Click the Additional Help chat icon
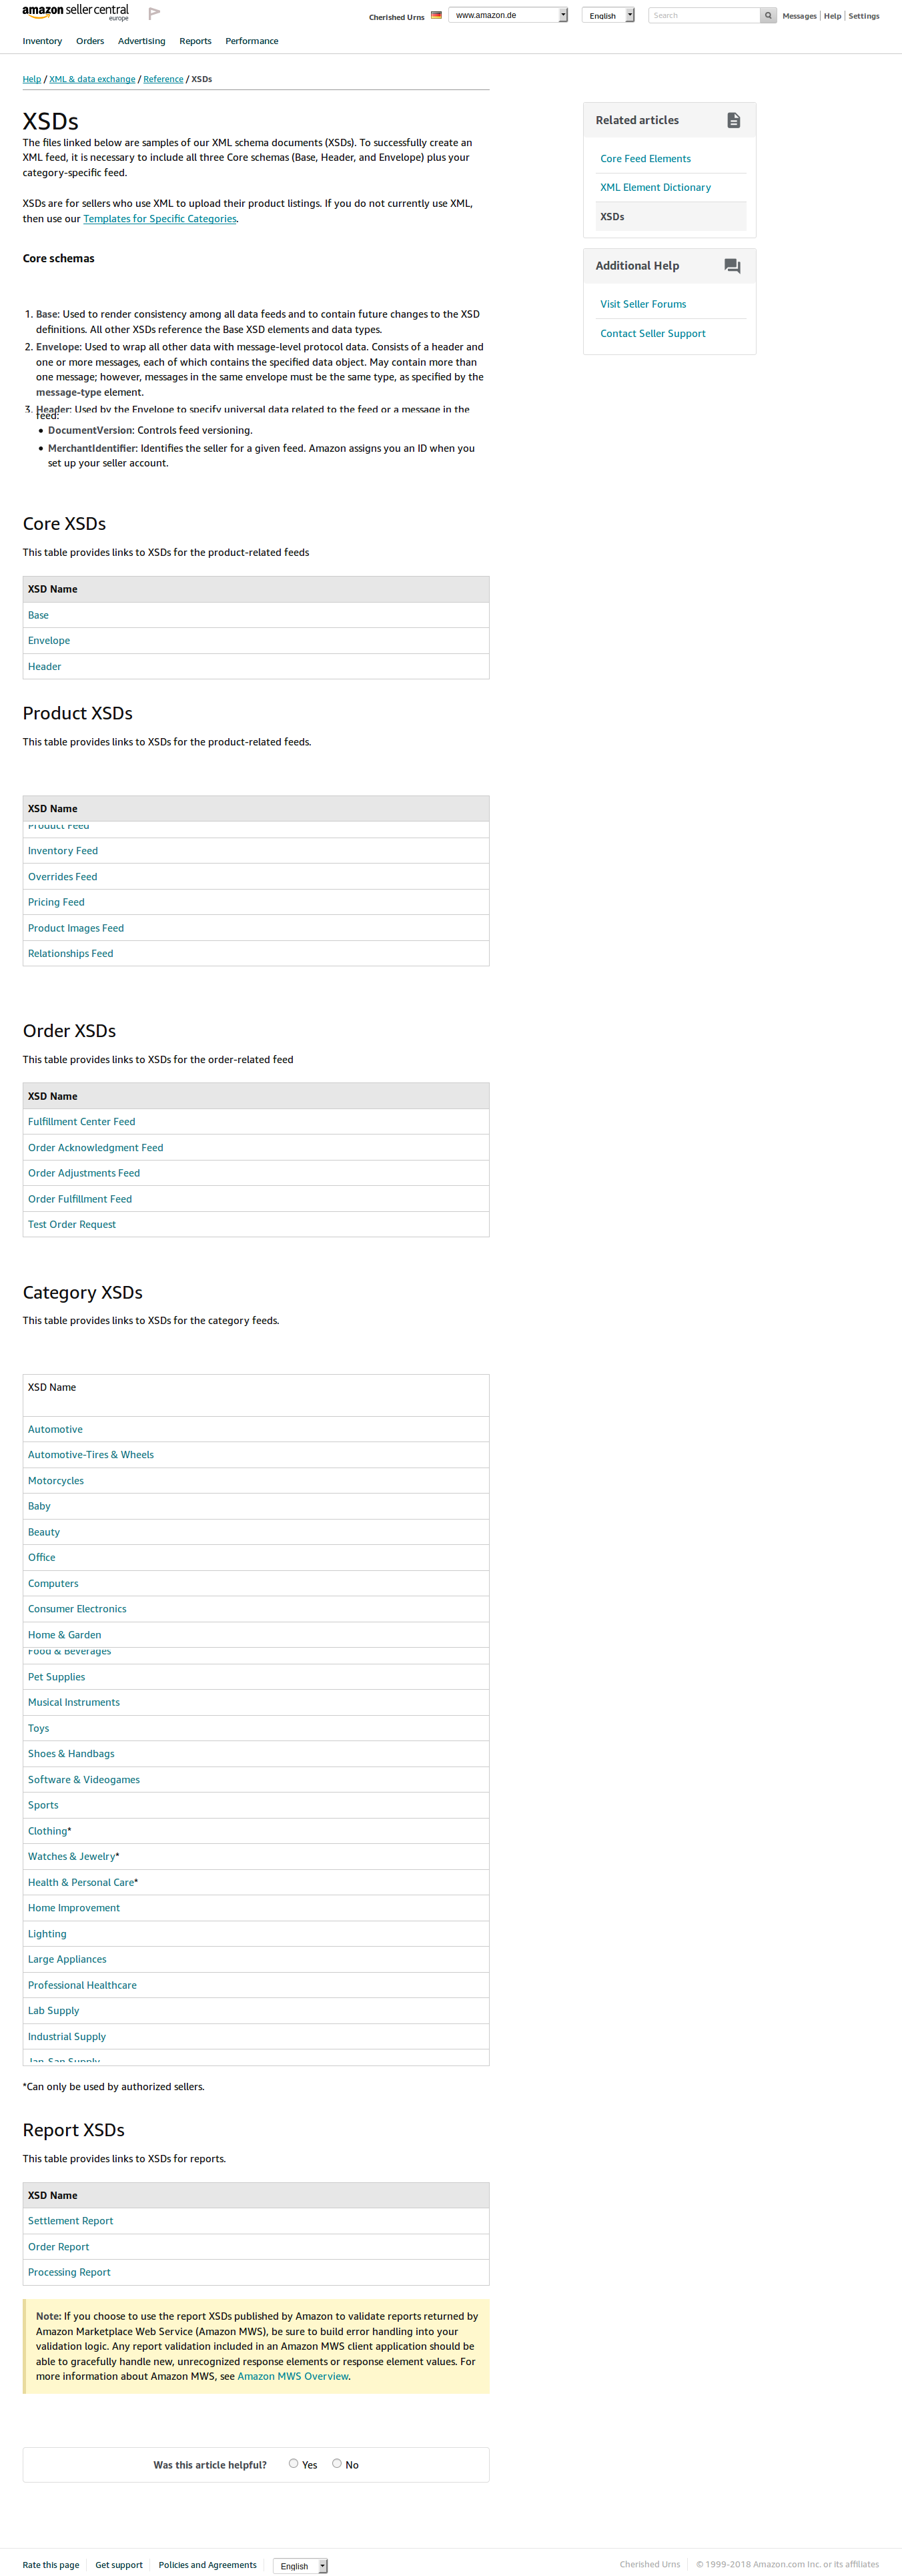 coord(732,266)
